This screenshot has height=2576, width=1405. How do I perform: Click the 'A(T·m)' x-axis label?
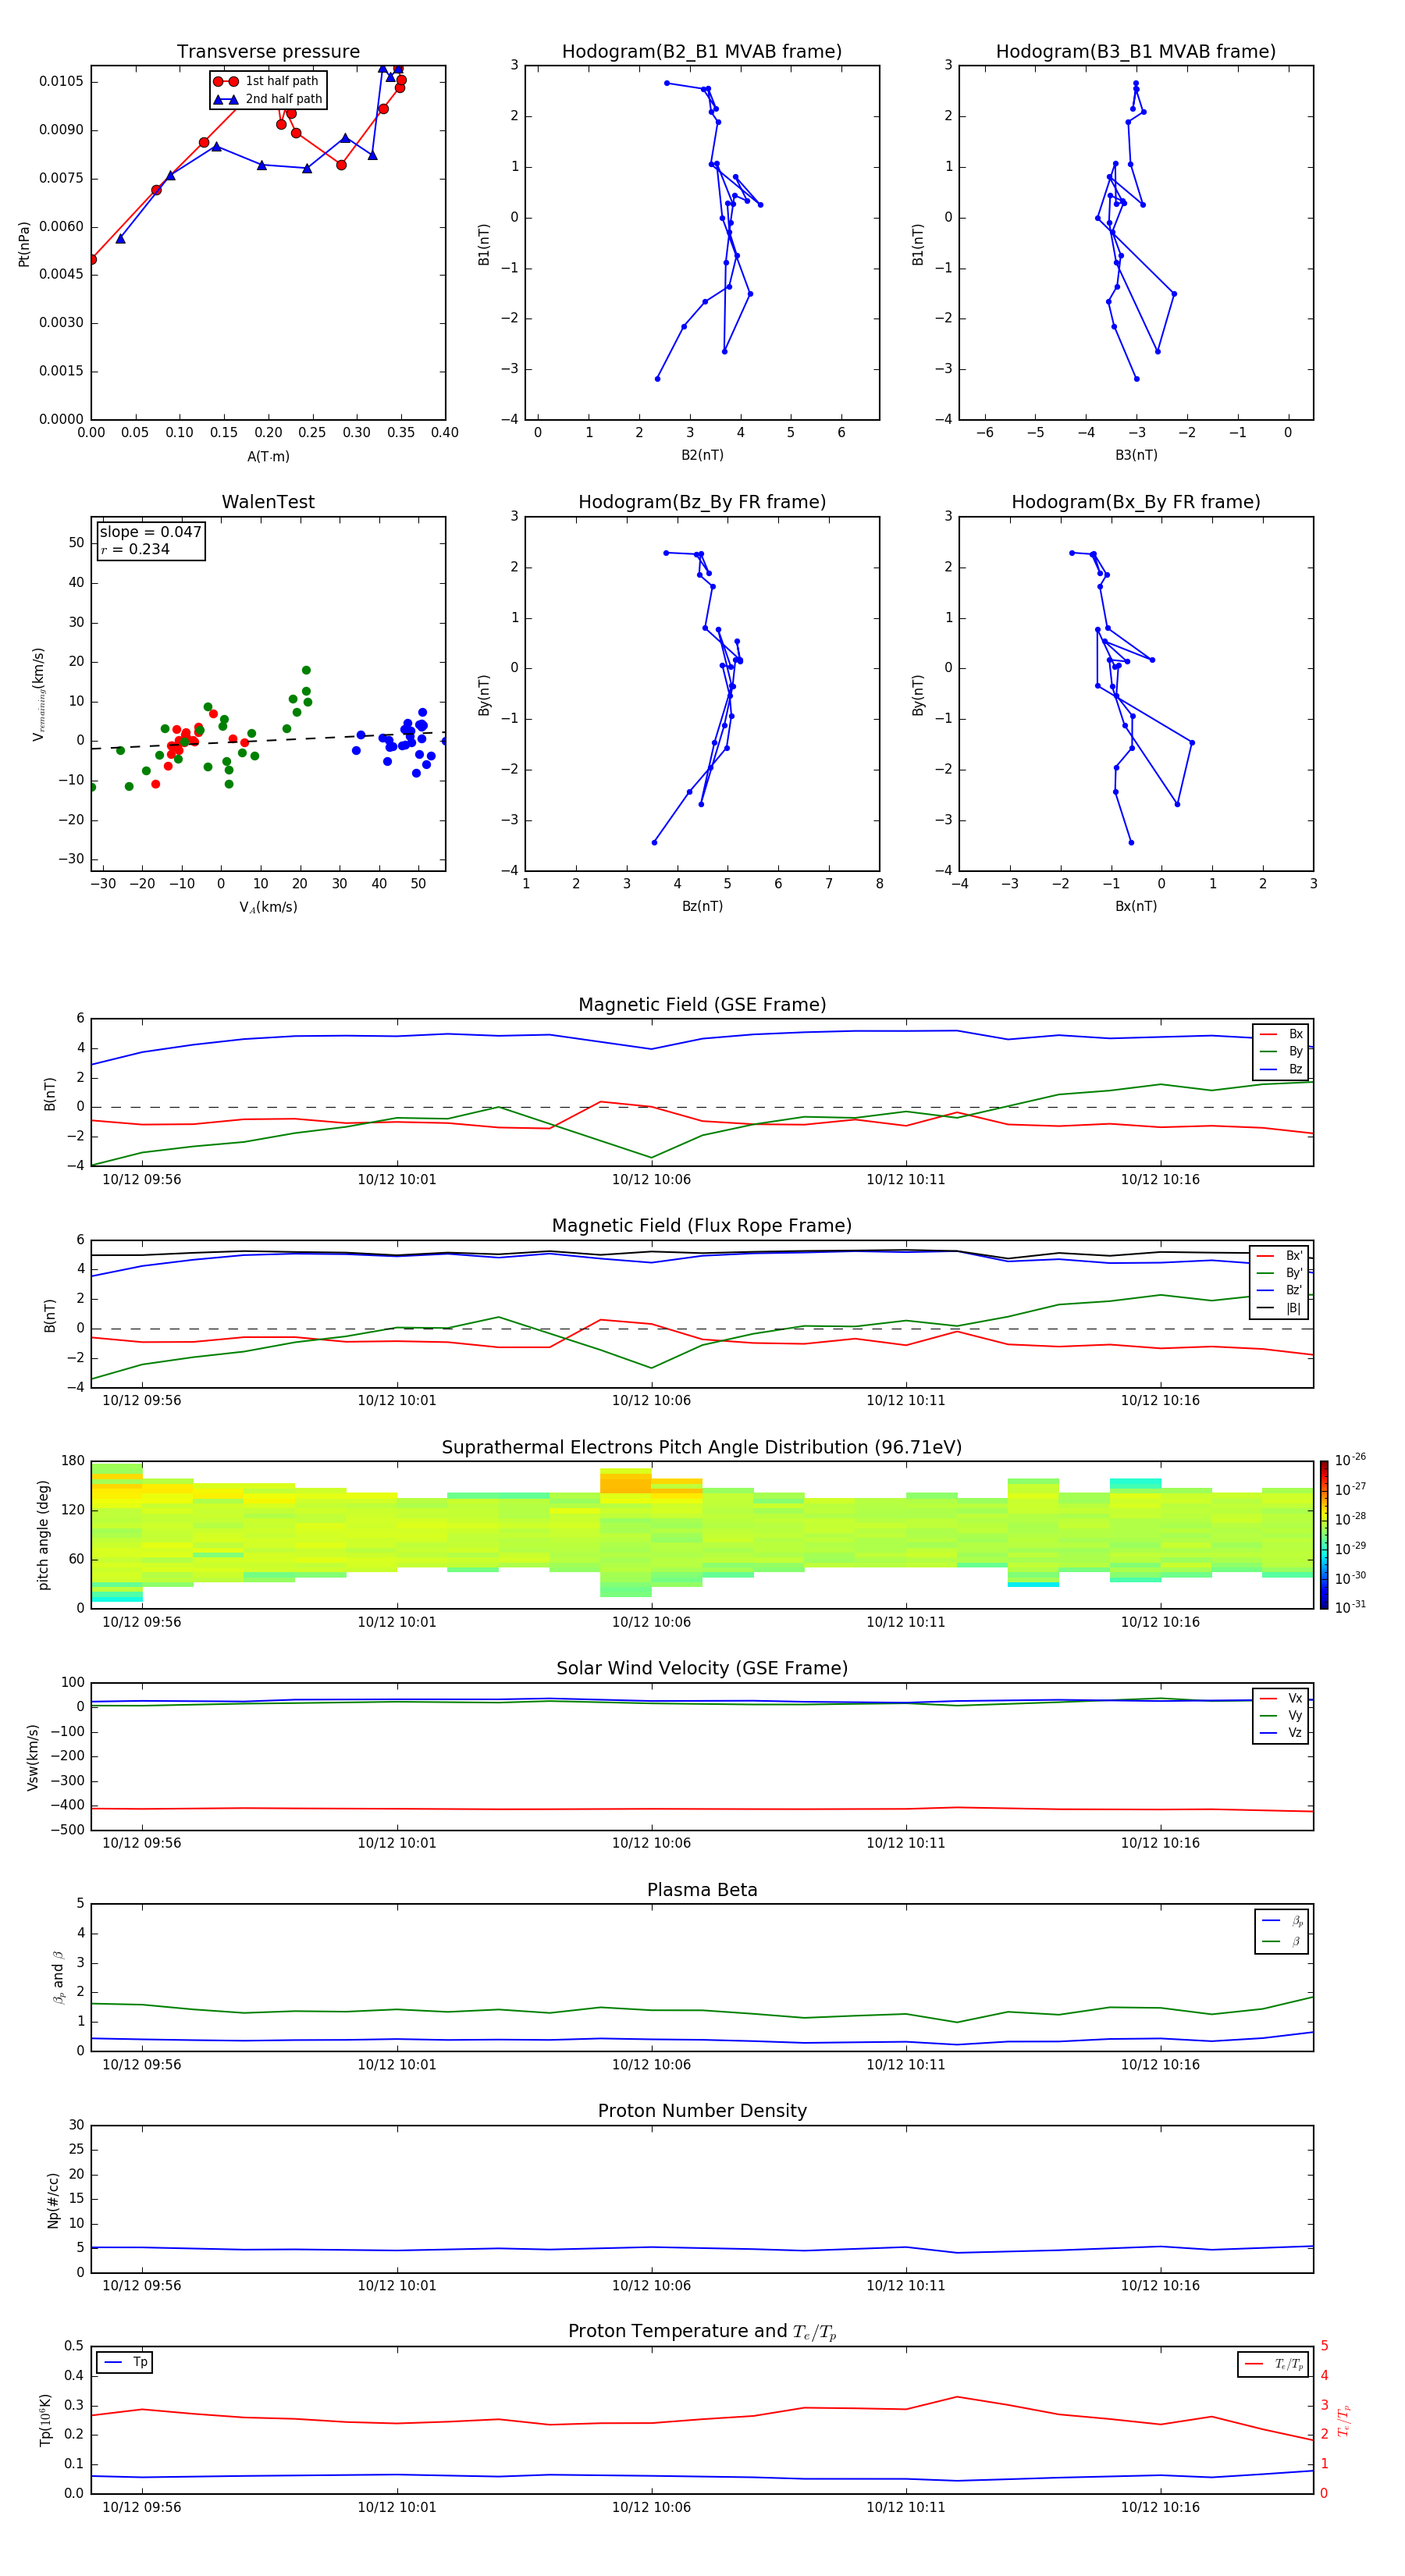coord(268,457)
